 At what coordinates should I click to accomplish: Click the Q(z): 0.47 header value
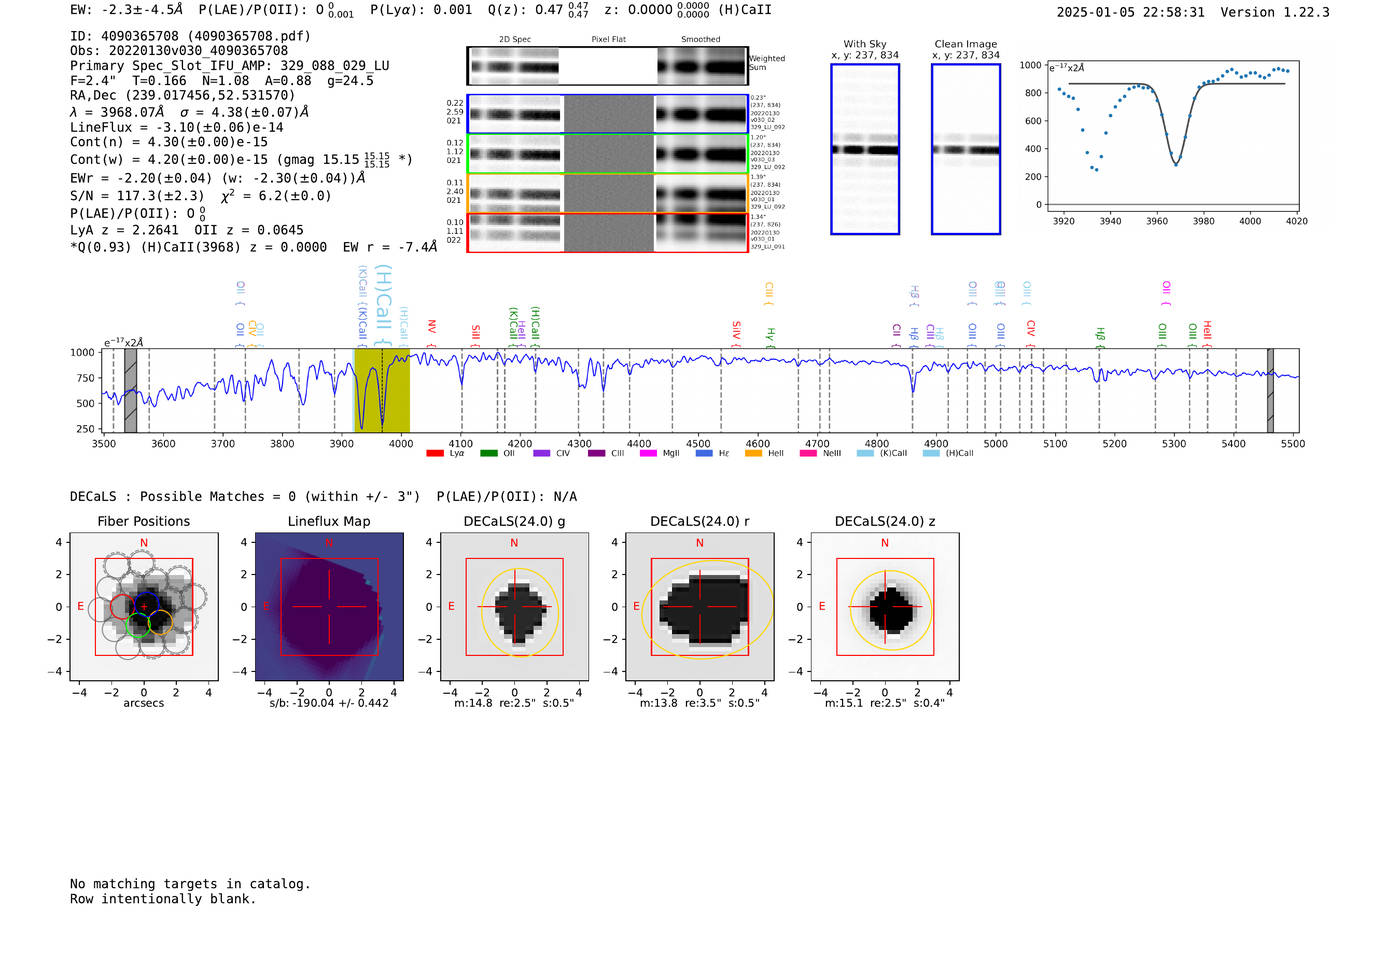(x=539, y=10)
